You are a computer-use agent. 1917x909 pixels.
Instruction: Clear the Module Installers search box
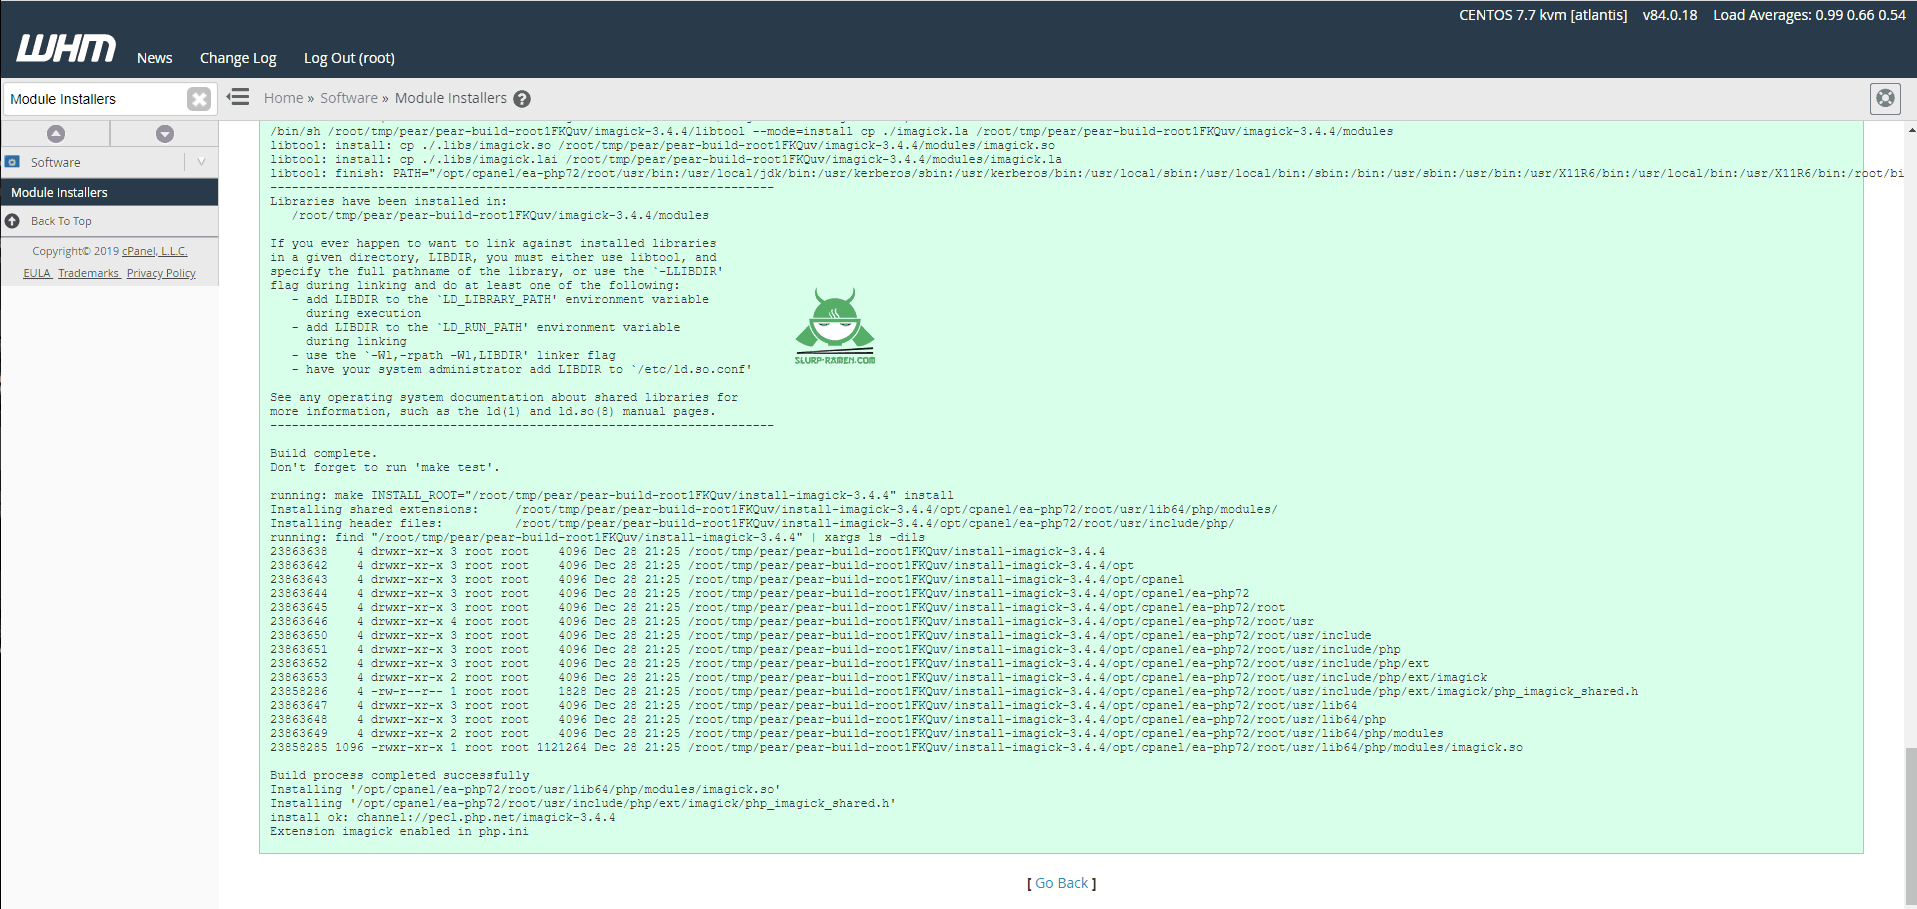coord(199,99)
